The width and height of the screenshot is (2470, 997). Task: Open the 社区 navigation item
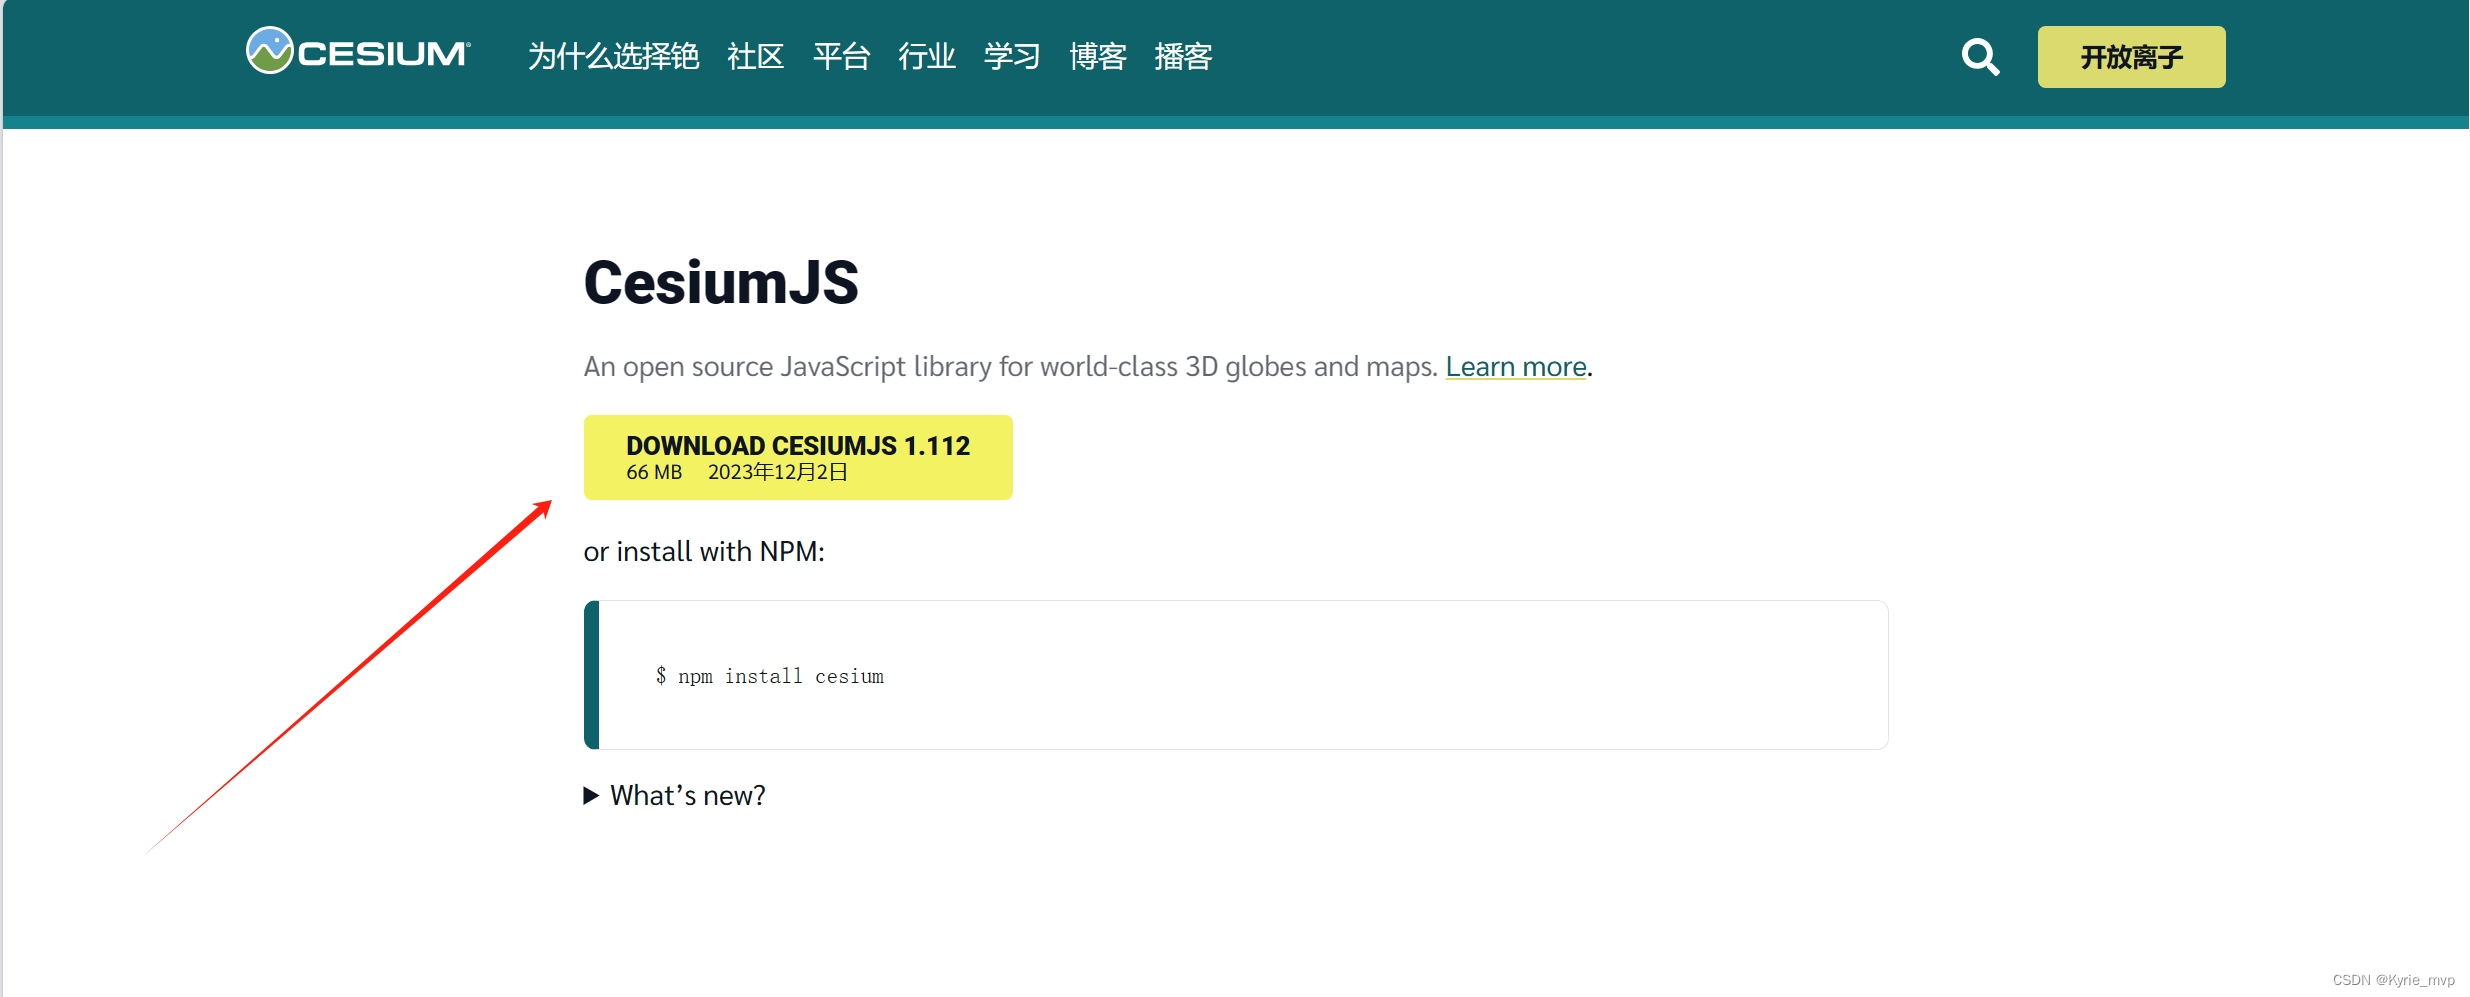[755, 57]
